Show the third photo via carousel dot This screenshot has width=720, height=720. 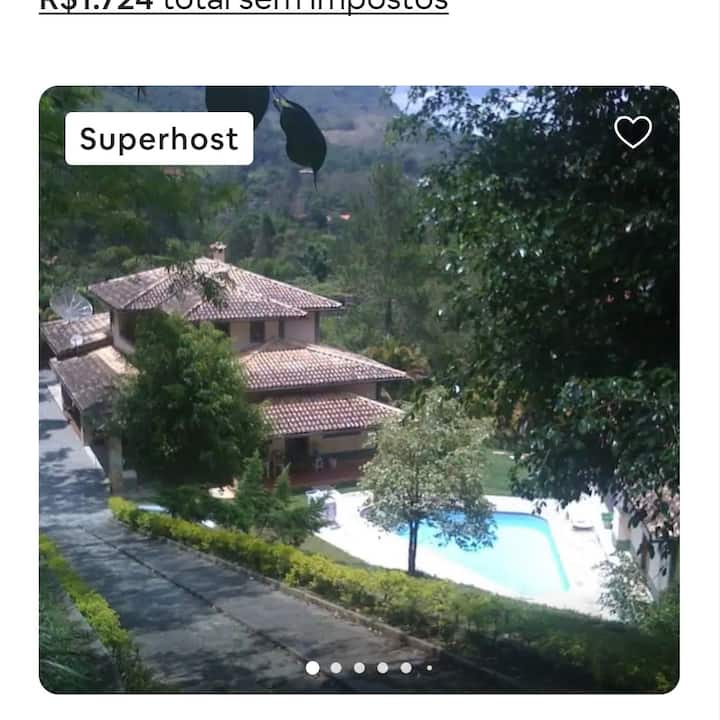tap(360, 668)
